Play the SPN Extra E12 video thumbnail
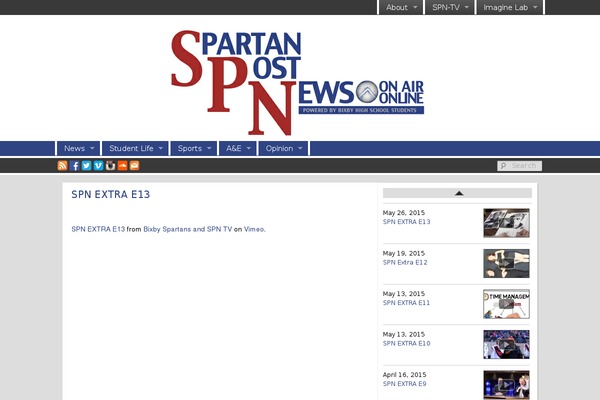Image resolution: width=600 pixels, height=400 pixels. tap(506, 263)
